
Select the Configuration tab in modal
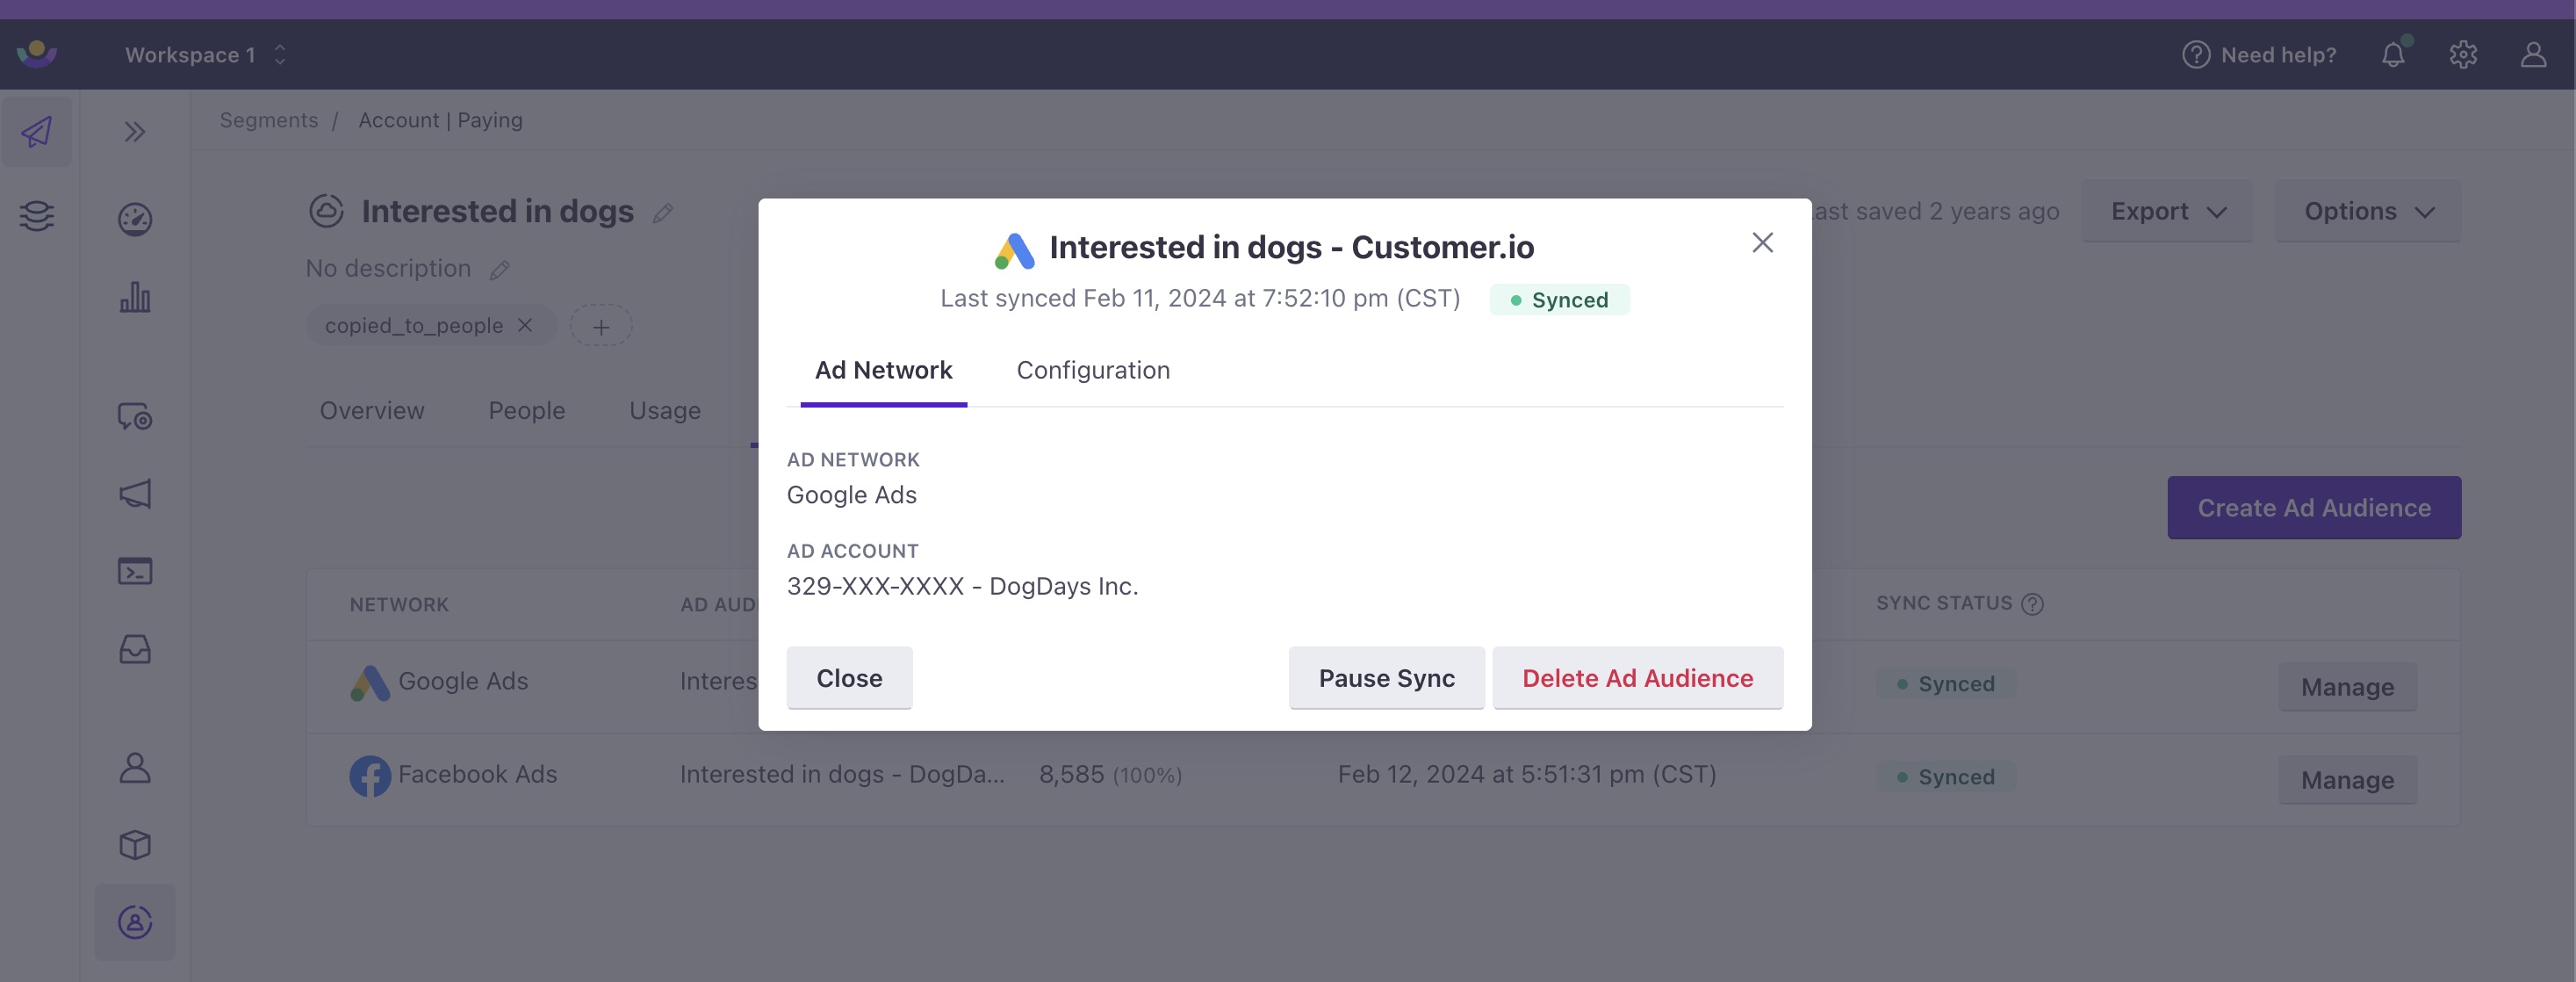click(x=1093, y=370)
